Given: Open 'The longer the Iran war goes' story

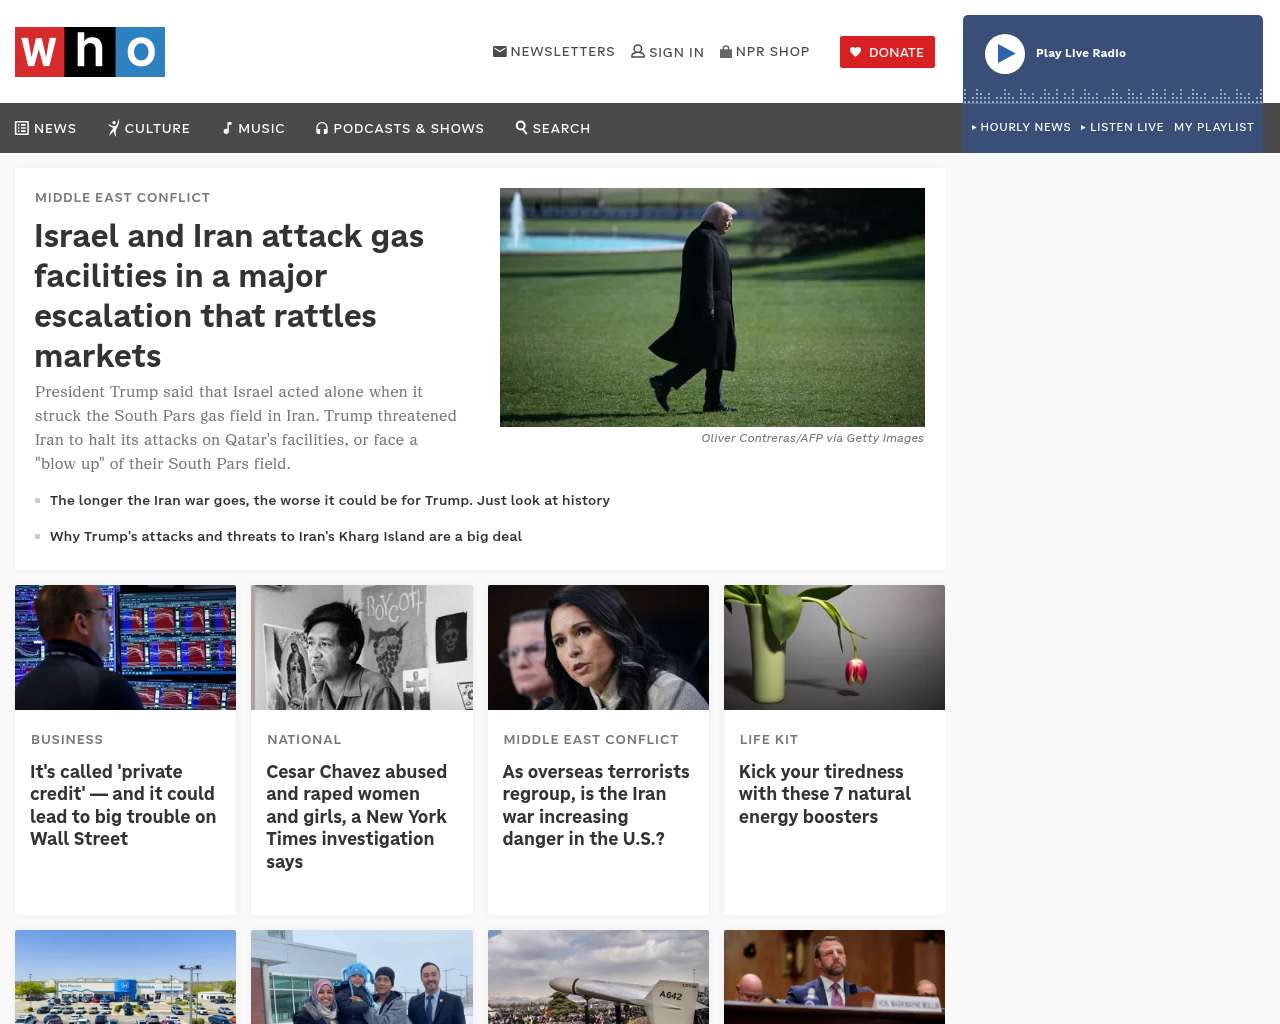Looking at the screenshot, I should pyautogui.click(x=330, y=500).
